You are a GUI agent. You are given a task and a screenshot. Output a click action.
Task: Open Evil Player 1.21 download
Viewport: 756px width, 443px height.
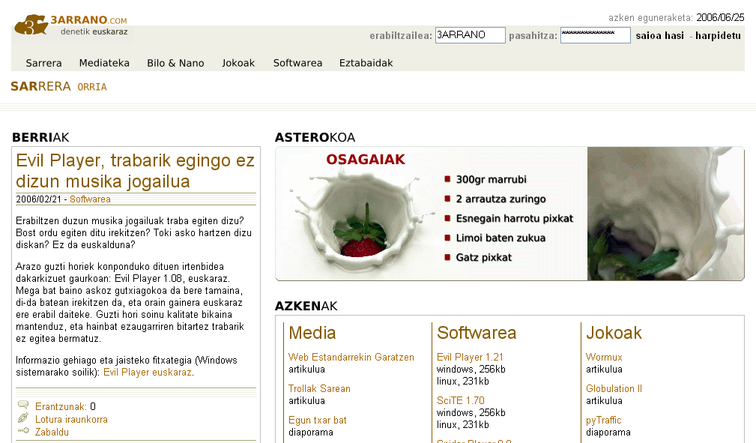pyautogui.click(x=470, y=357)
